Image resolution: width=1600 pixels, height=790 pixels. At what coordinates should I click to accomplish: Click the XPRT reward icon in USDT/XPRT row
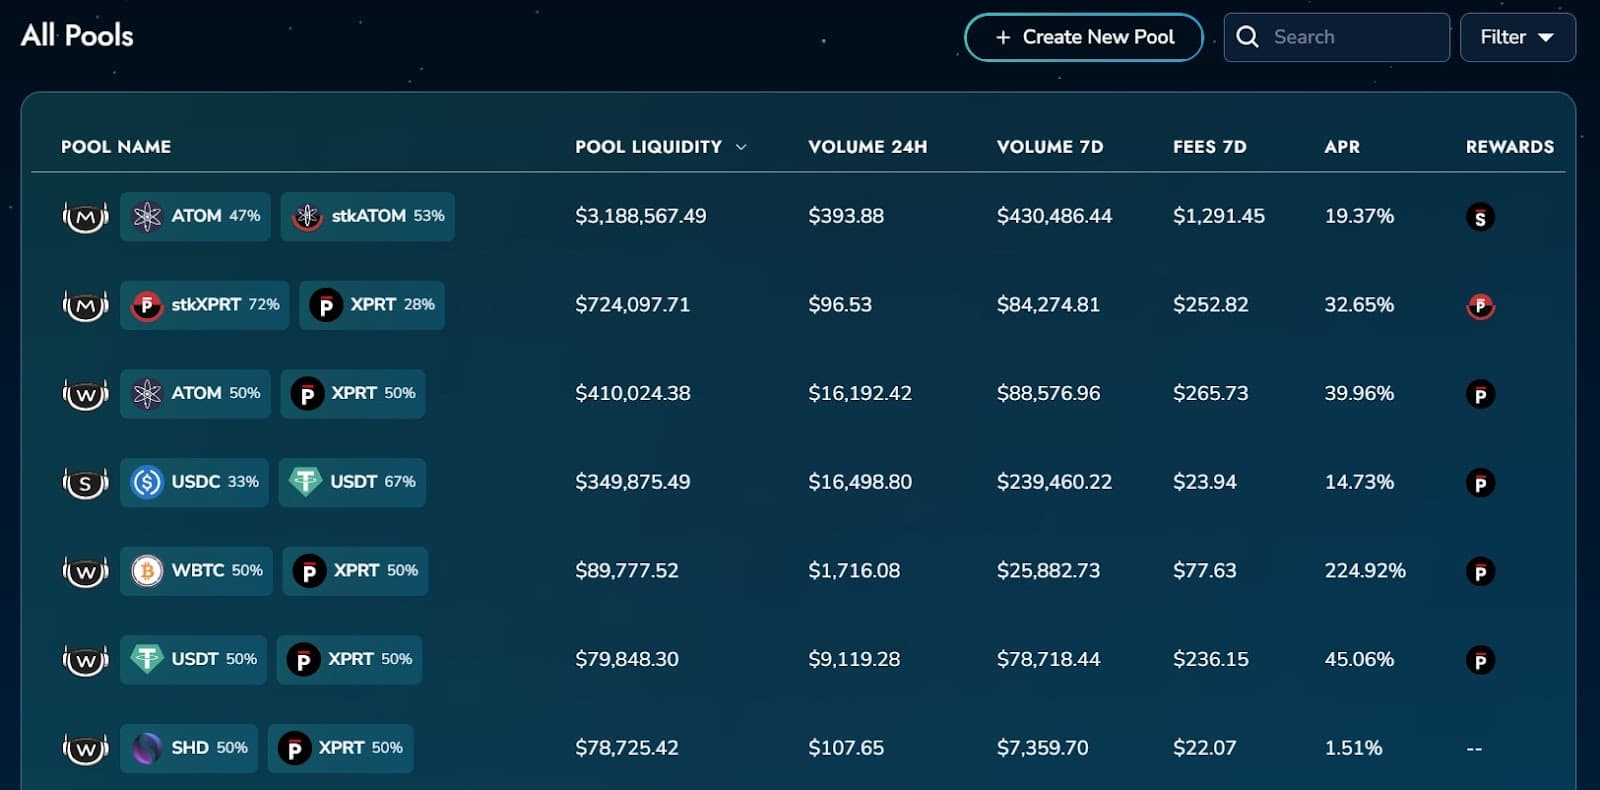point(1480,660)
